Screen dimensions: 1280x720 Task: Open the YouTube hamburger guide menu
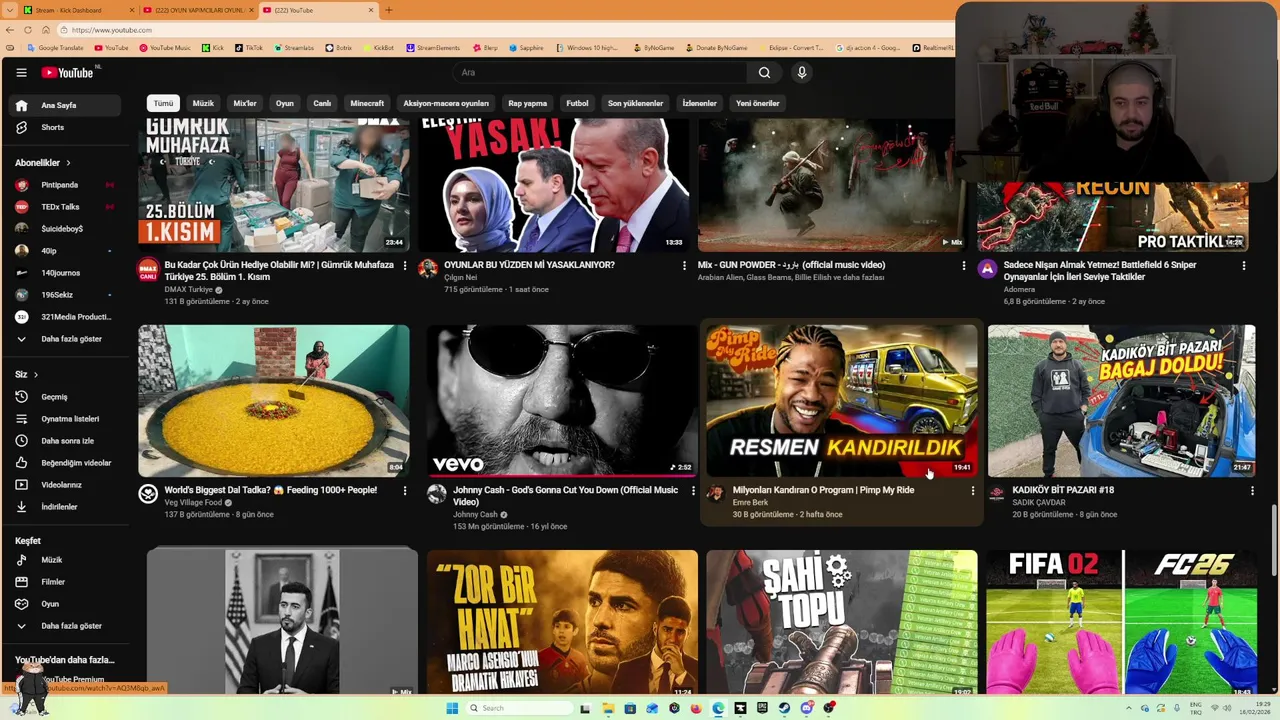tap(21, 72)
